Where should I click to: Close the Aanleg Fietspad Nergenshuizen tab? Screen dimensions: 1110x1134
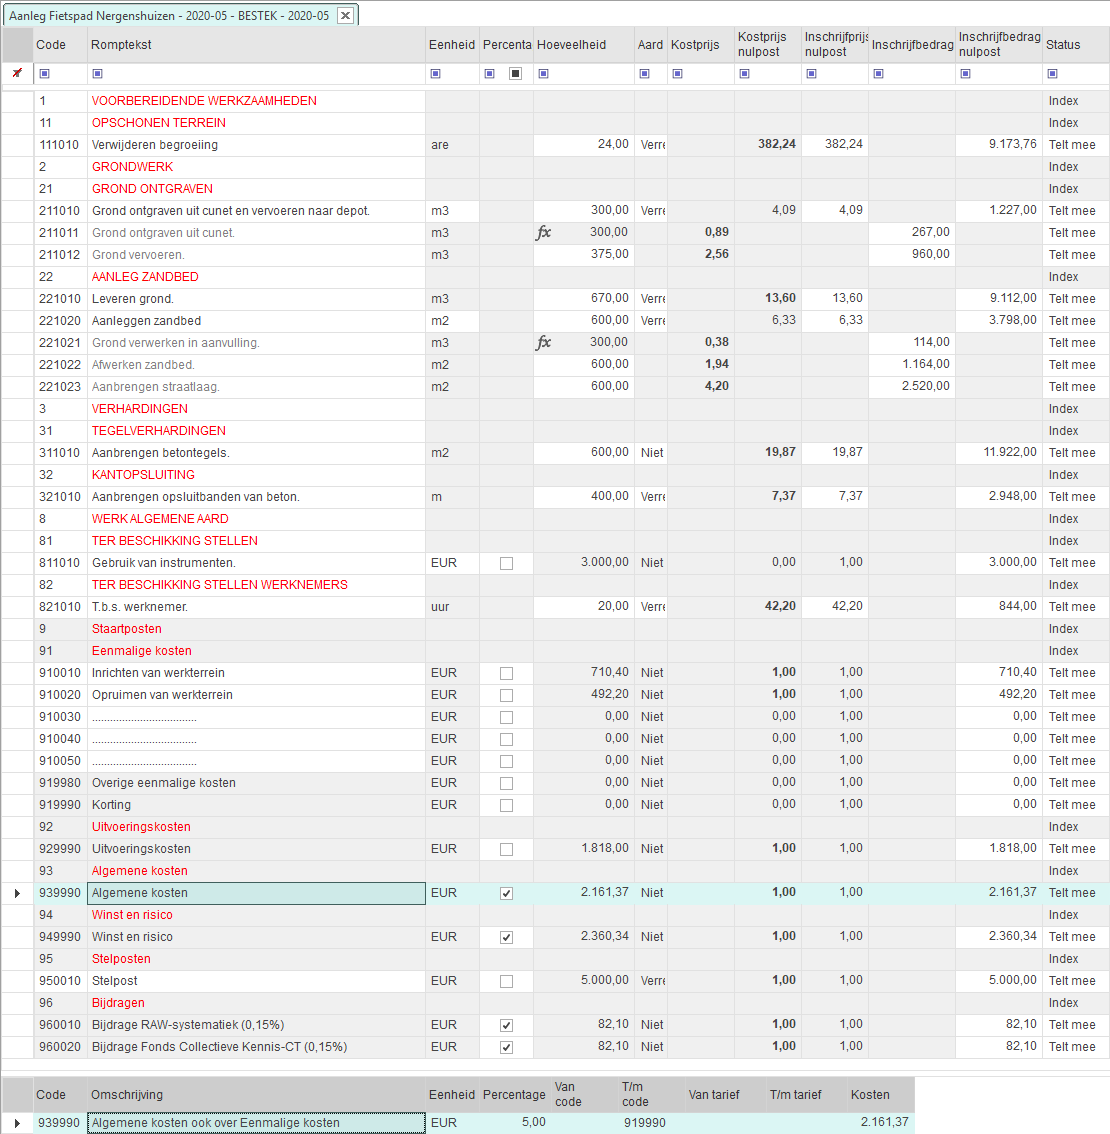[345, 15]
